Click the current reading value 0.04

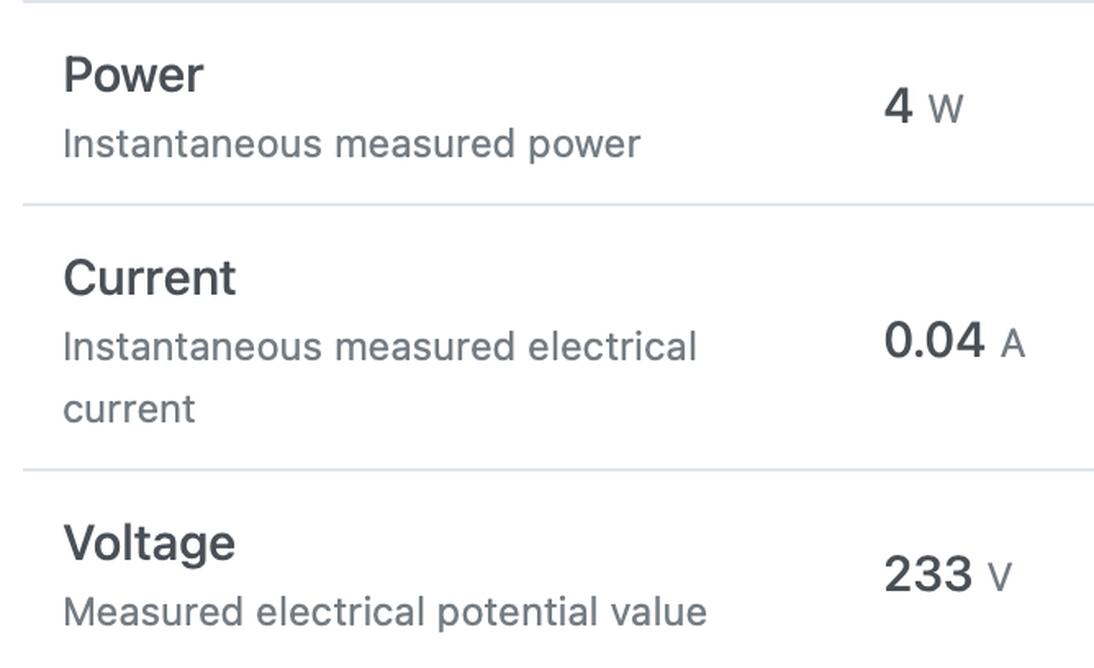tap(934, 341)
